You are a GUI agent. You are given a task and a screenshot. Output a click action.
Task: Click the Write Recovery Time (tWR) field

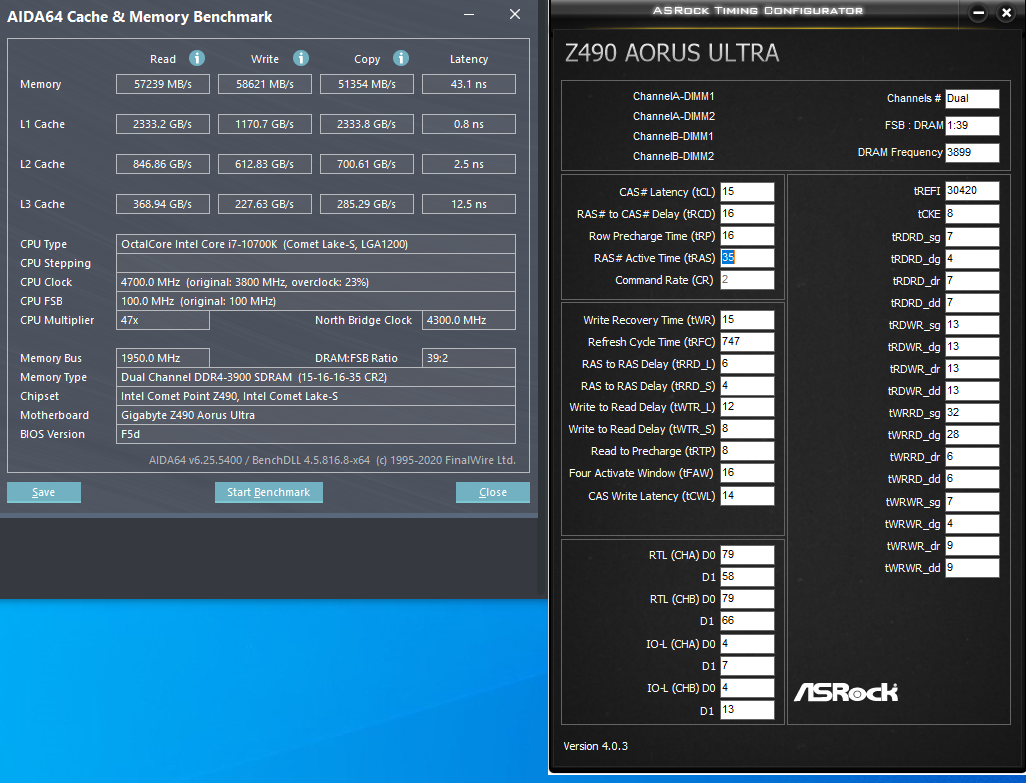(x=747, y=319)
